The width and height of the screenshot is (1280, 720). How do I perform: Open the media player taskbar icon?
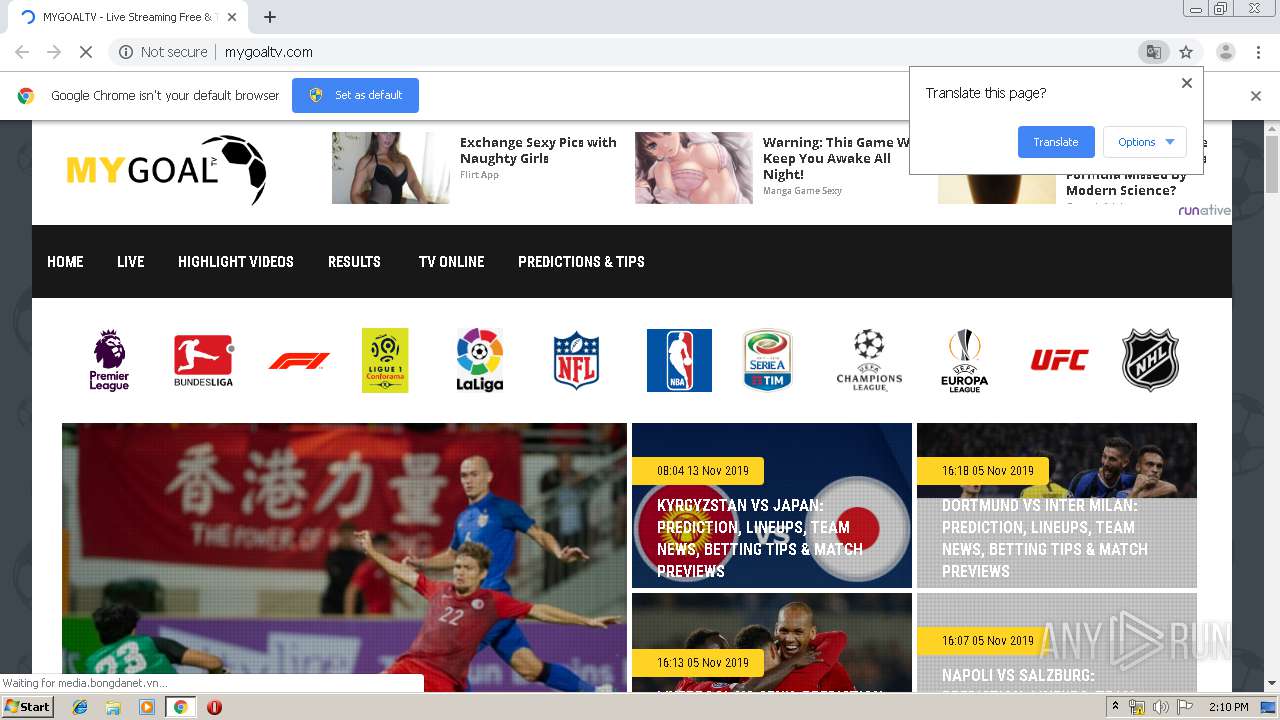click(x=147, y=707)
